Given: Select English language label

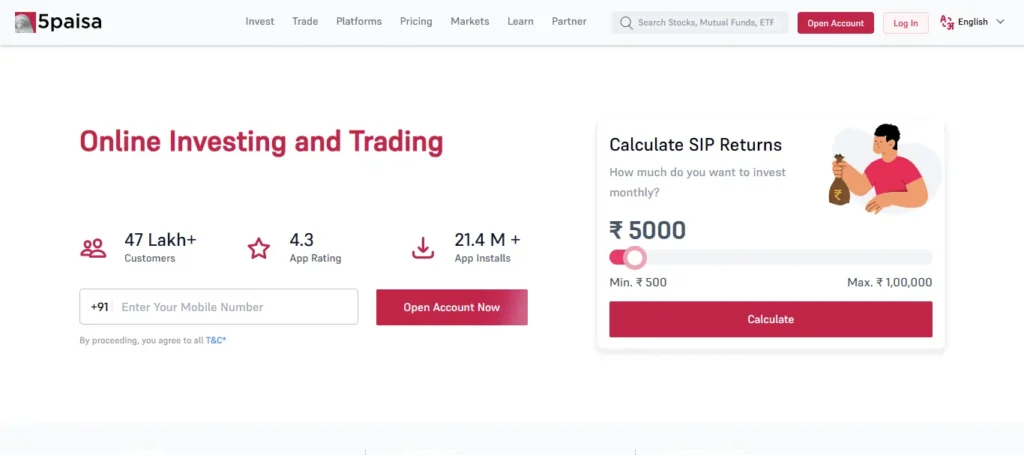Looking at the screenshot, I should coord(972,22).
